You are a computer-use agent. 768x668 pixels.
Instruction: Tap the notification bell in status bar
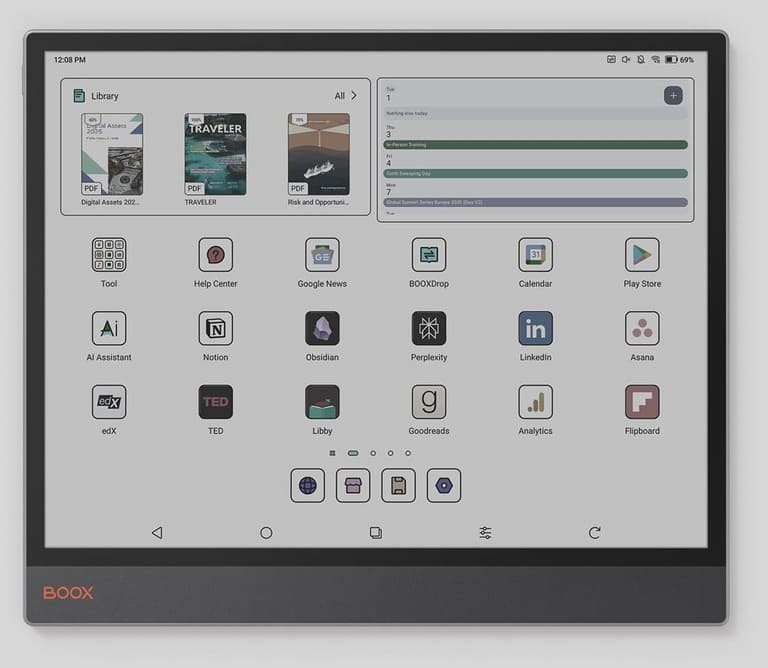pyautogui.click(x=640, y=60)
